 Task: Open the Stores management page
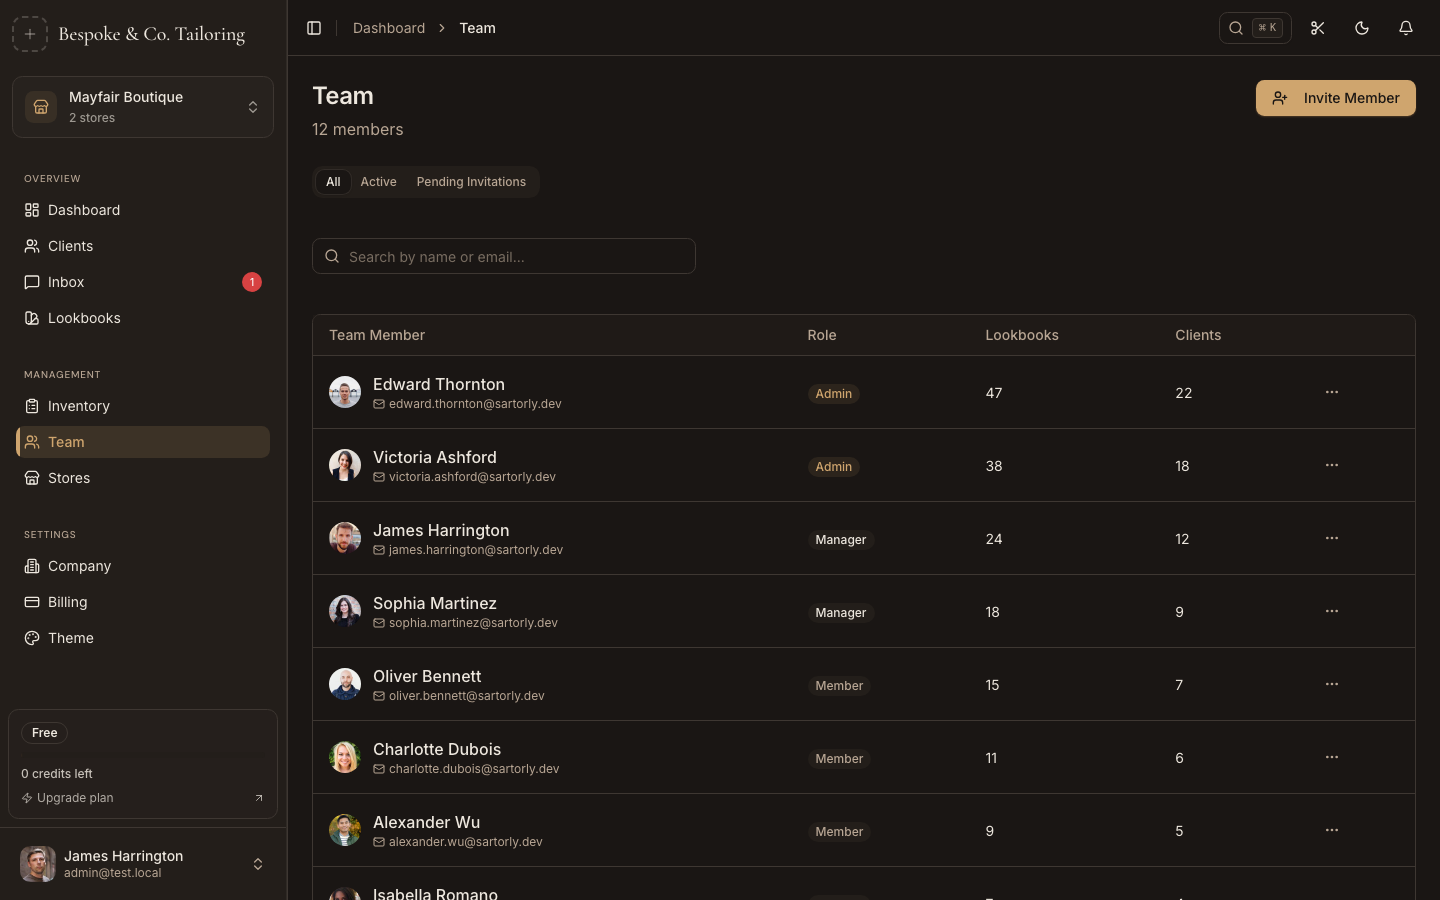(69, 478)
